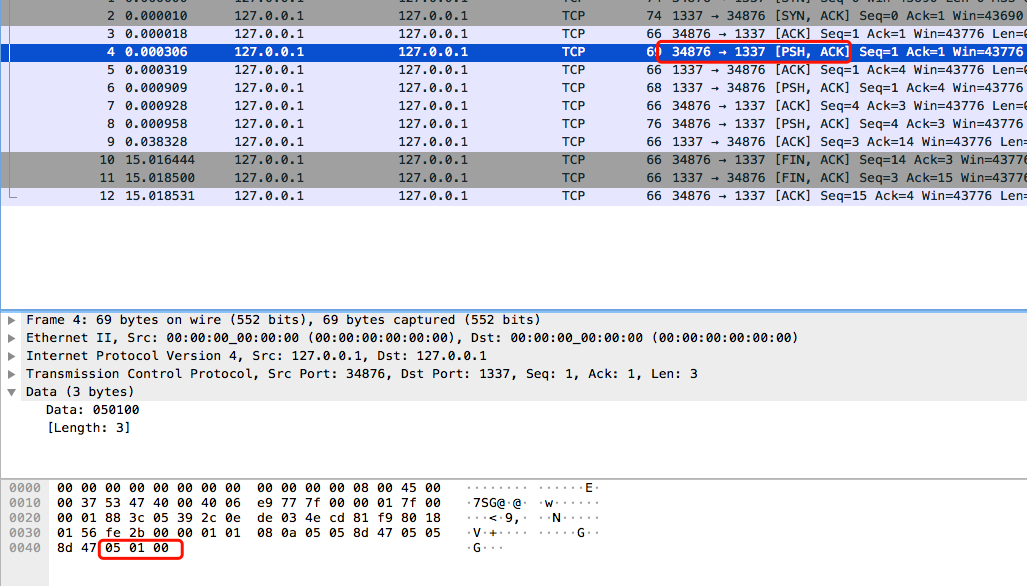1027x586 pixels.
Task: Expand Internet Protocol Version 4 row
Action: (12, 356)
